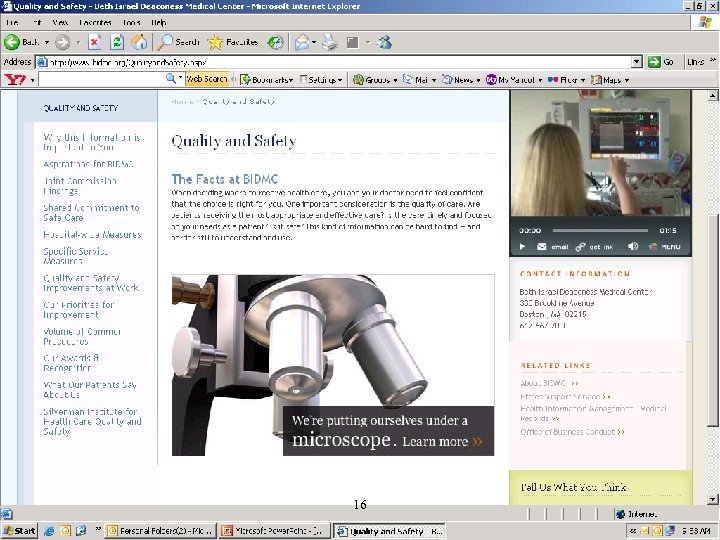
Task: Open Flickr toolbar item
Action: (x=566, y=79)
